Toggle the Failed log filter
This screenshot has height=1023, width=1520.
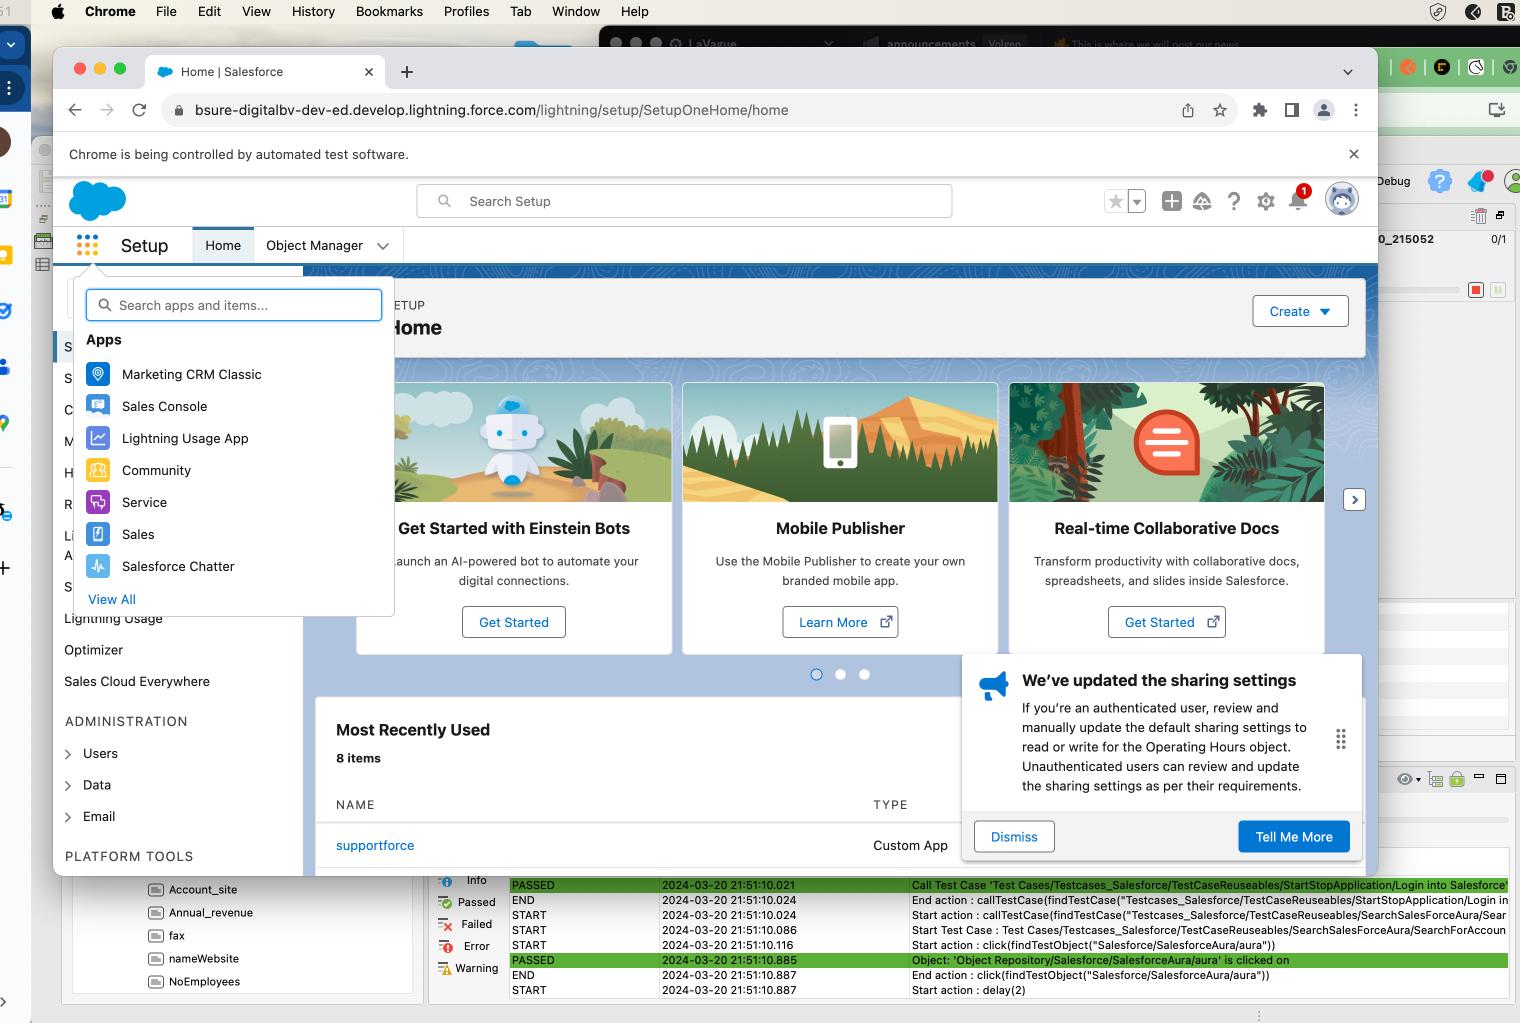click(466, 924)
